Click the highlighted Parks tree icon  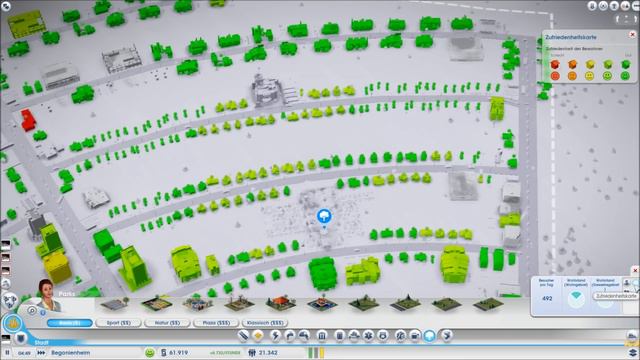430,336
